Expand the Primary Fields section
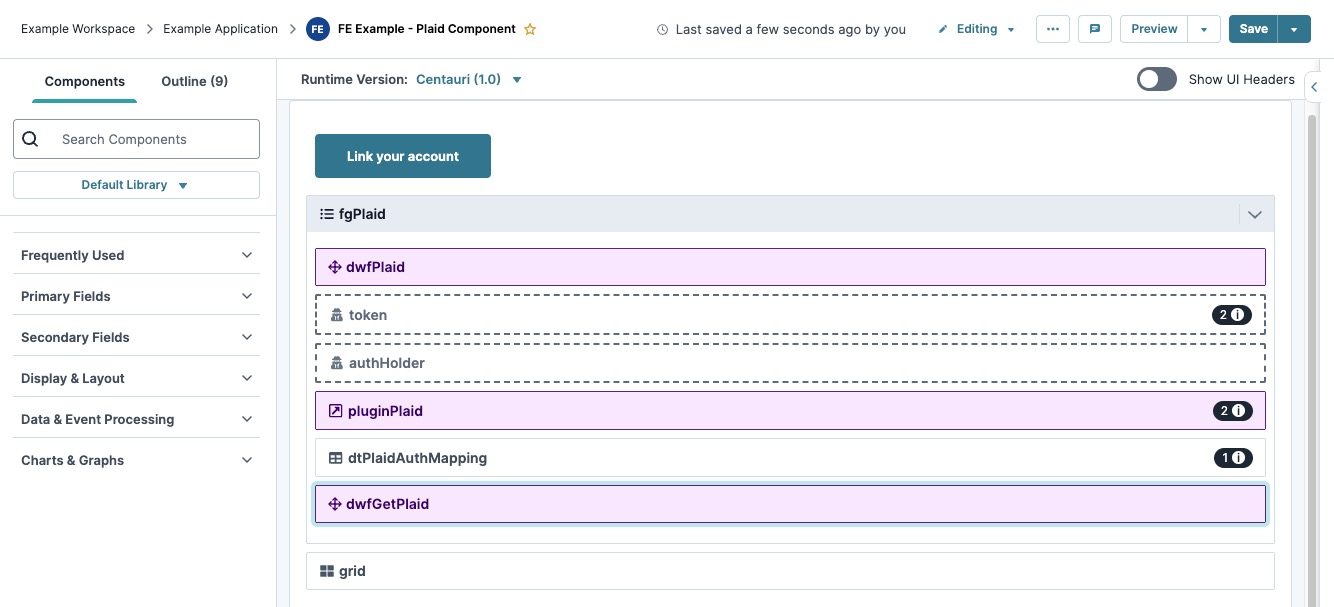 (136, 296)
